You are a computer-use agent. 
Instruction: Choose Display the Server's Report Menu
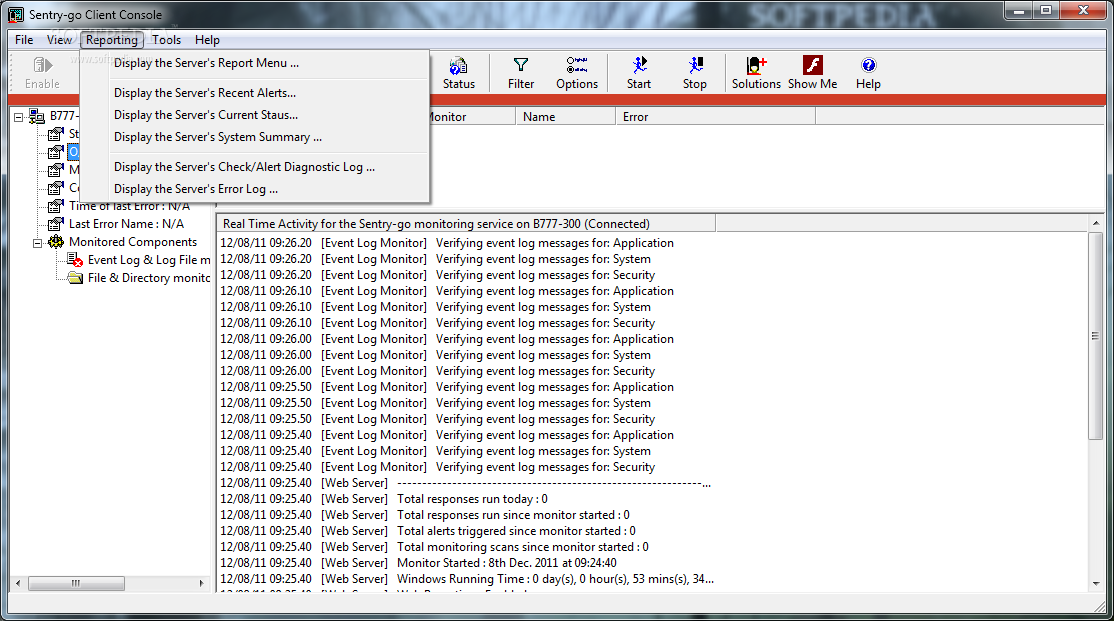tap(254, 63)
